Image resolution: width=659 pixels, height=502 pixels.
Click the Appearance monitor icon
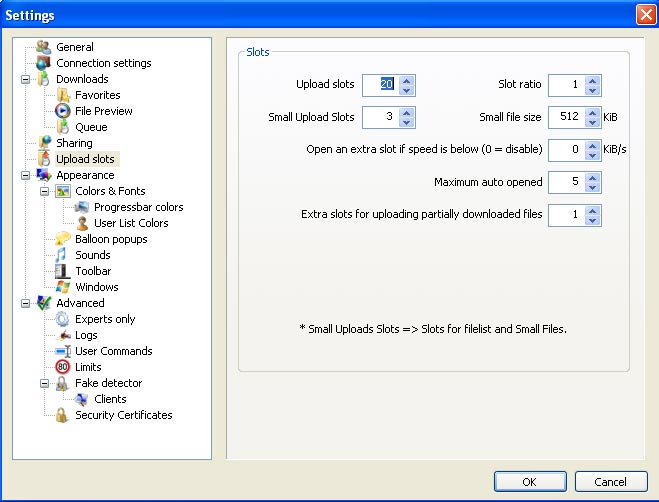click(44, 175)
